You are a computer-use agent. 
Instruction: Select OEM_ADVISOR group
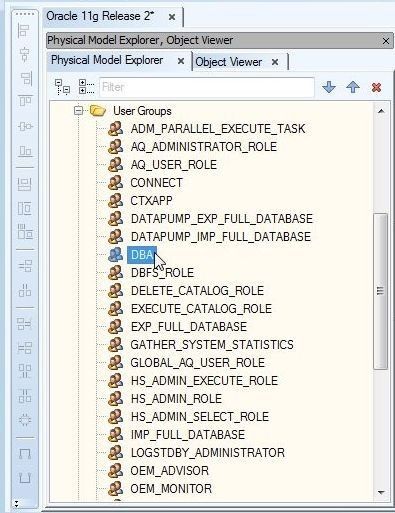pyautogui.click(x=169, y=471)
